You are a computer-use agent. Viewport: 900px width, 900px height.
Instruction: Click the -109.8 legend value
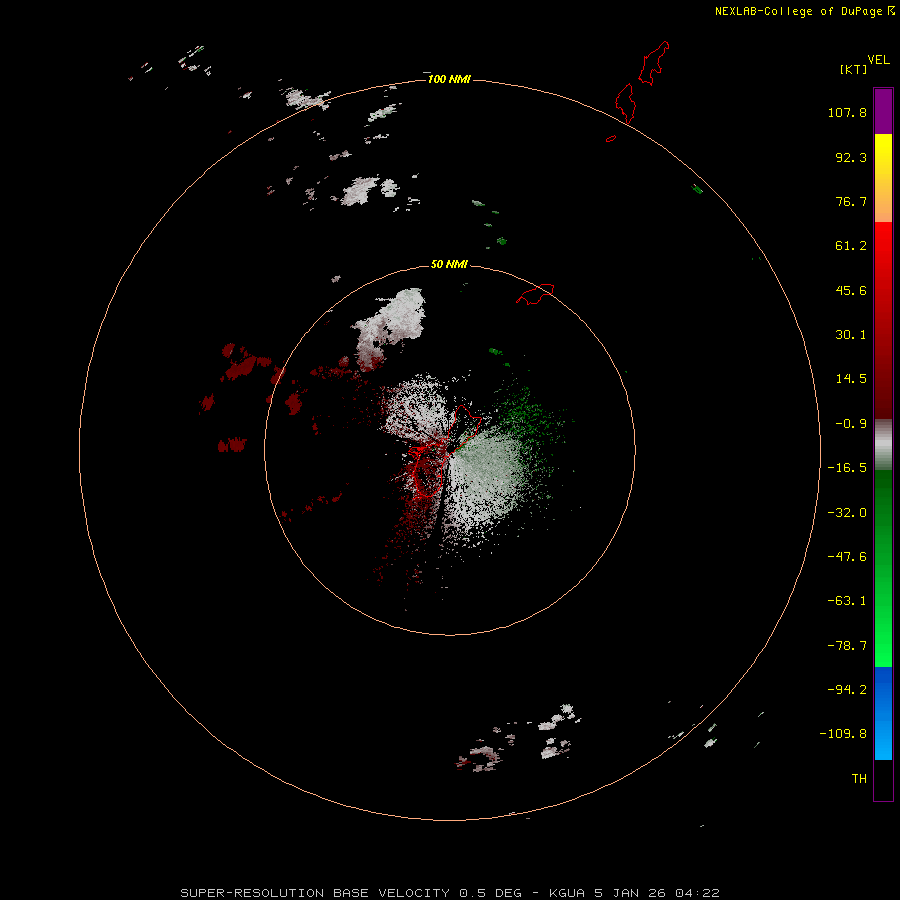coord(843,734)
